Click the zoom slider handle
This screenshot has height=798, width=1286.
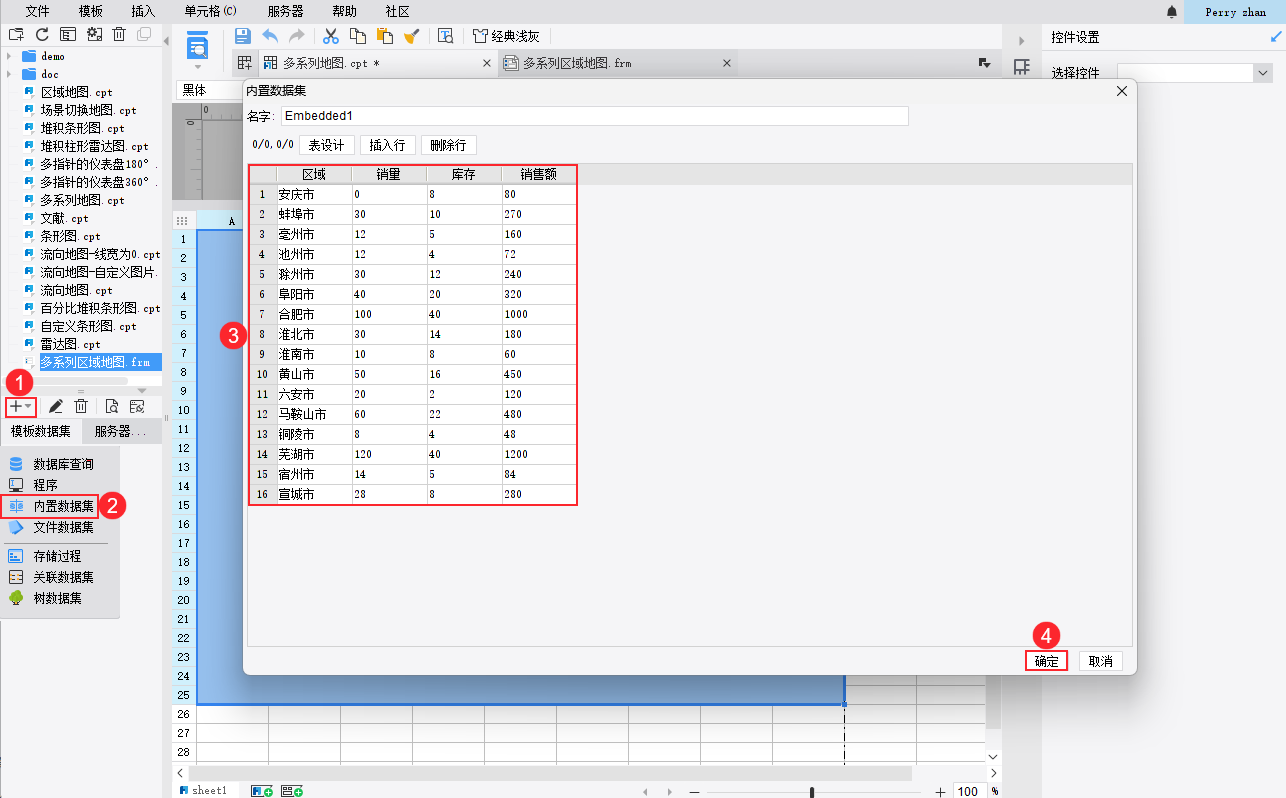(812, 792)
